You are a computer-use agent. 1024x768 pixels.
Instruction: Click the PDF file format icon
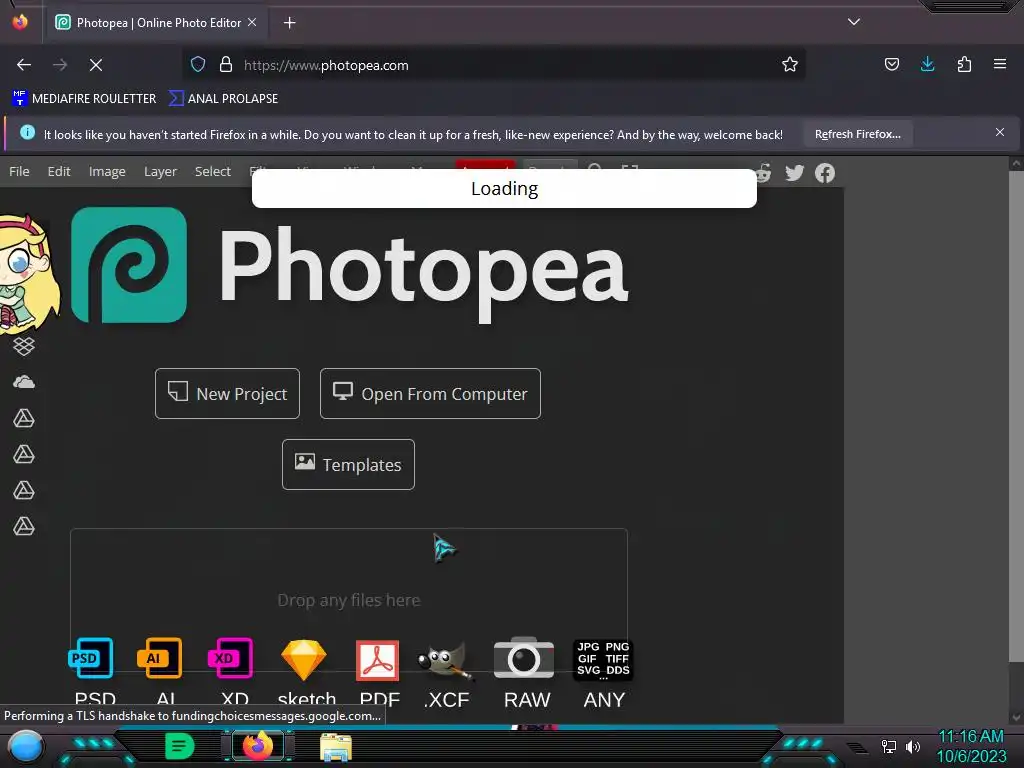(x=377, y=660)
